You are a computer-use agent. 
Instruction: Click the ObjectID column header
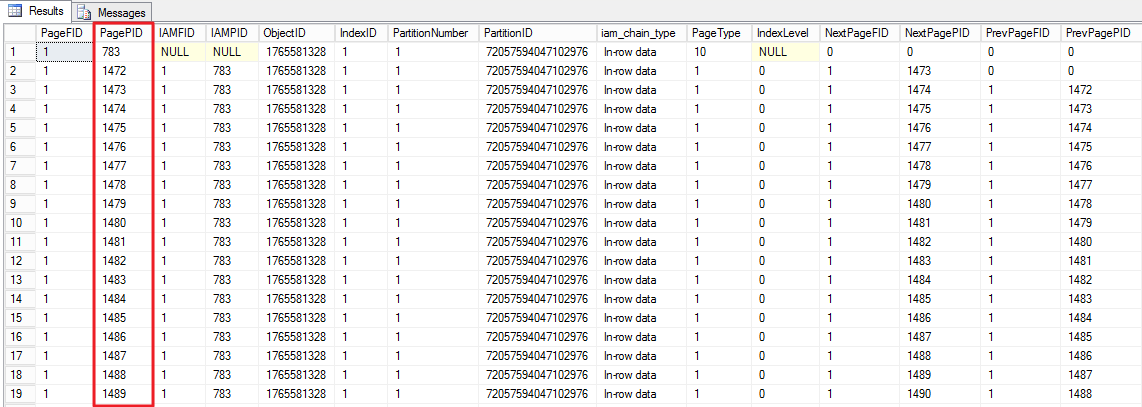point(296,33)
